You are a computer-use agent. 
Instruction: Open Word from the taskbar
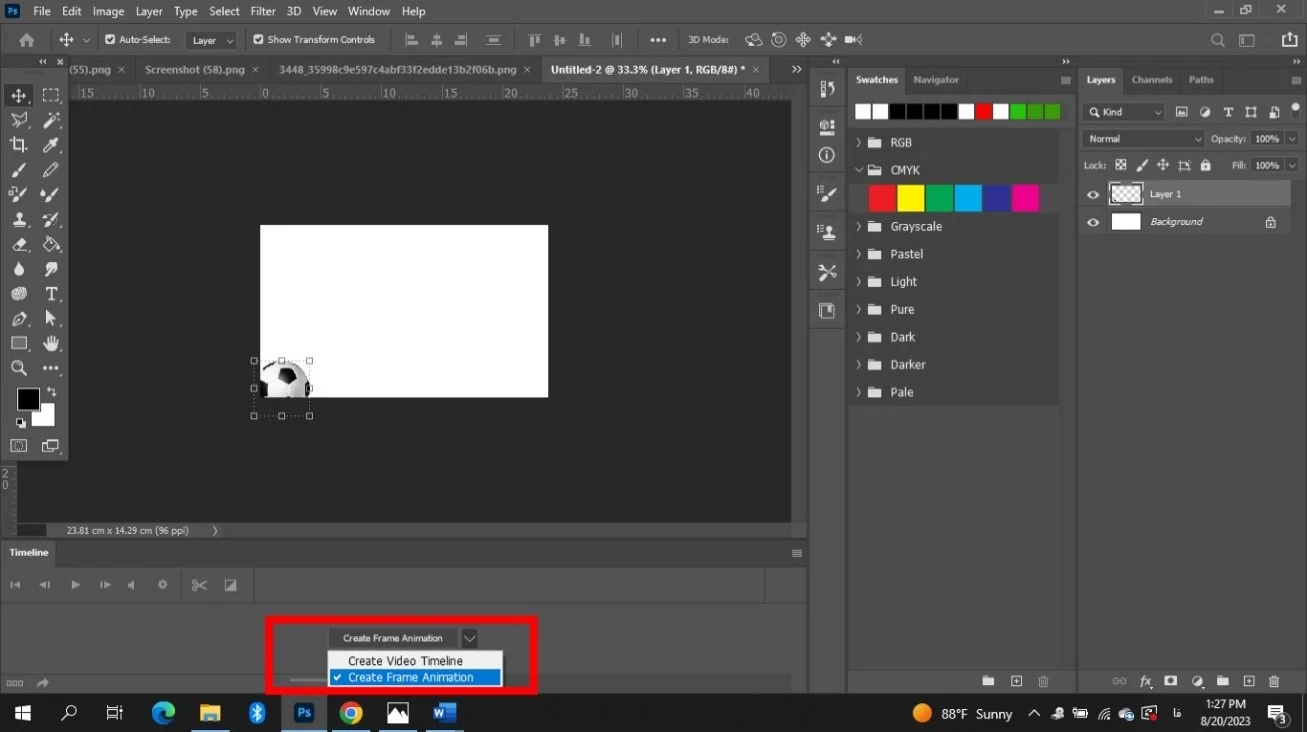[445, 713]
